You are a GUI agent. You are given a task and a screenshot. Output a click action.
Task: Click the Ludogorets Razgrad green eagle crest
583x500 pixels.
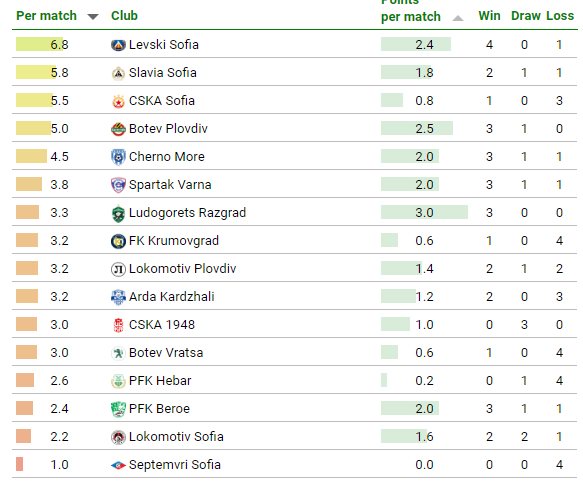[x=118, y=213]
